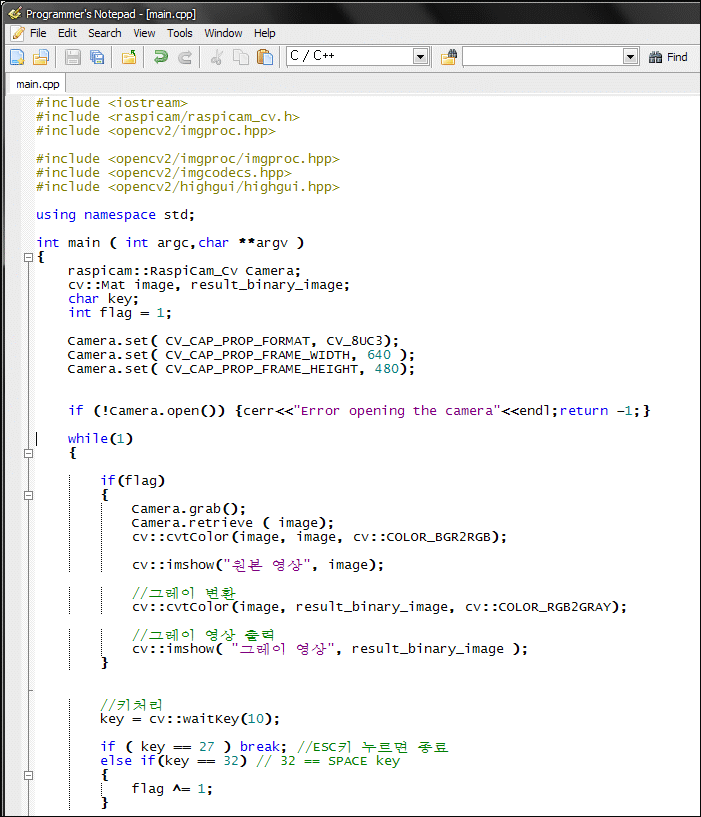Collapse the main function fold marker
701x817 pixels.
[29, 256]
